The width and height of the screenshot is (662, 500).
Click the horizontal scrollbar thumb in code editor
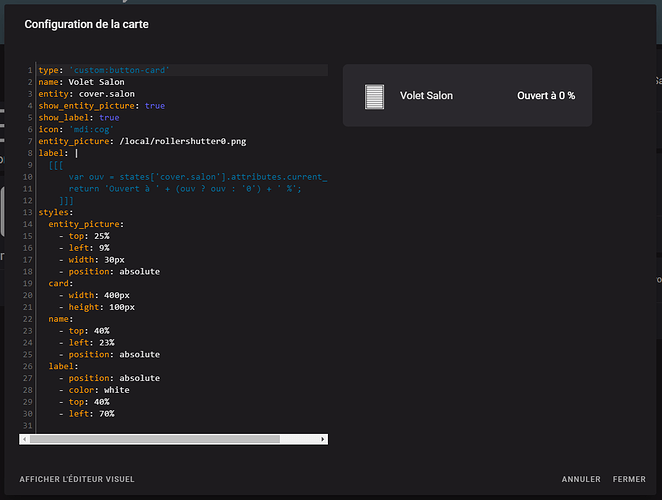point(155,439)
